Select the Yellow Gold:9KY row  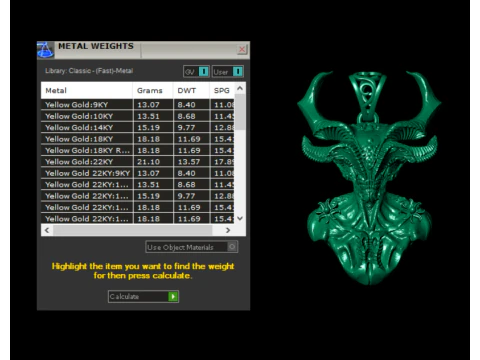pos(138,105)
